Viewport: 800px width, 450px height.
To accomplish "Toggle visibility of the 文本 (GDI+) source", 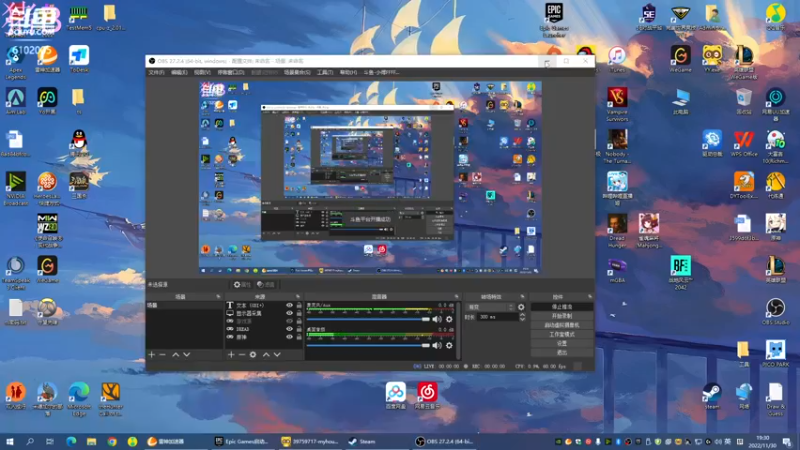I will pyautogui.click(x=289, y=305).
